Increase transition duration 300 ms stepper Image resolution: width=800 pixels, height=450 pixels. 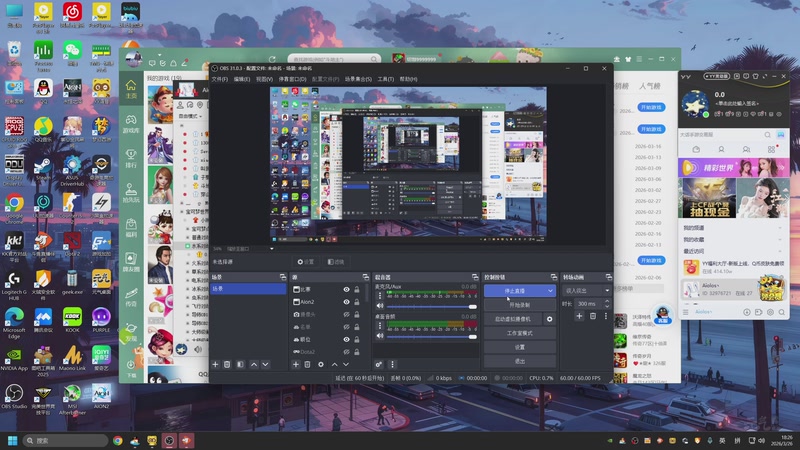pos(607,302)
